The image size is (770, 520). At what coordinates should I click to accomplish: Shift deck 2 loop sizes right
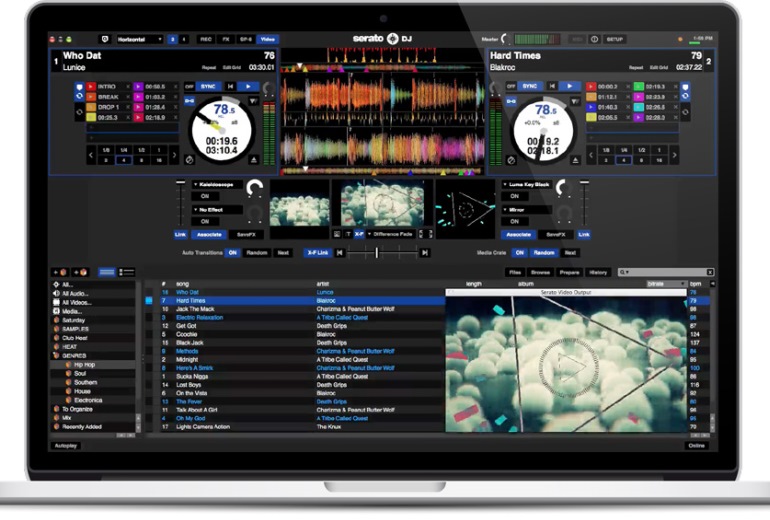[x=674, y=155]
